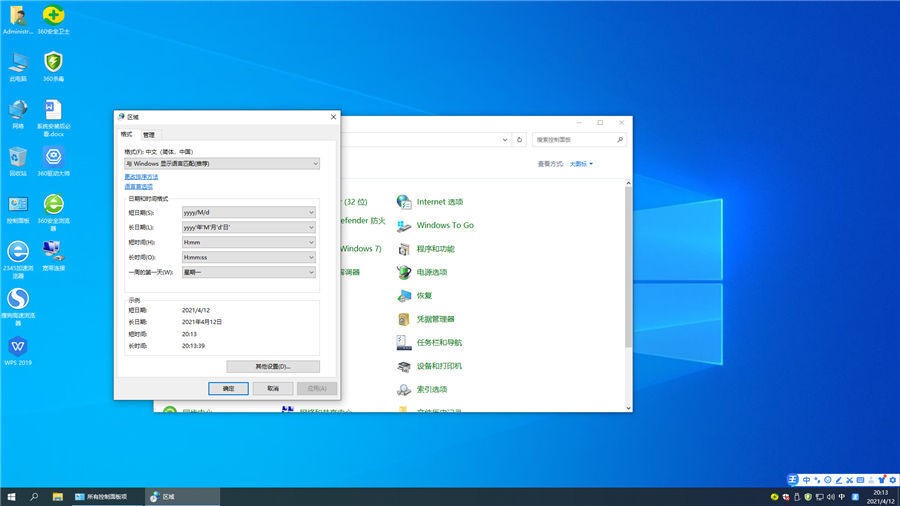Image resolution: width=900 pixels, height=506 pixels.
Task: Switch to the 管理 tab
Action: pos(149,134)
